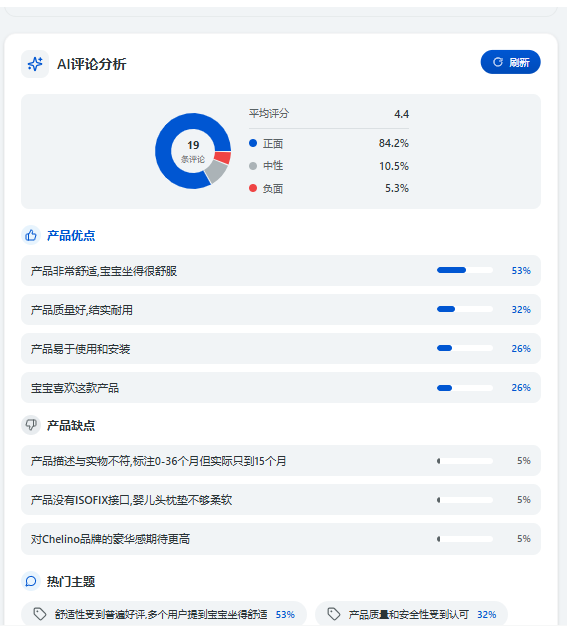
Task: Select the row 产品非常舒适,宝宝坐得很舒服
Action: (x=281, y=271)
